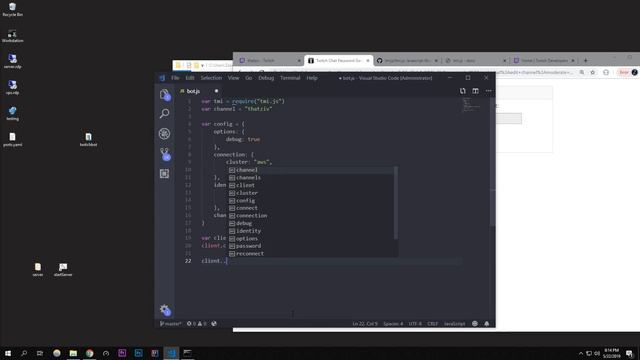640x360 pixels.
Task: Open the editor More Actions ellipsis
Action: pyautogui.click(x=489, y=91)
